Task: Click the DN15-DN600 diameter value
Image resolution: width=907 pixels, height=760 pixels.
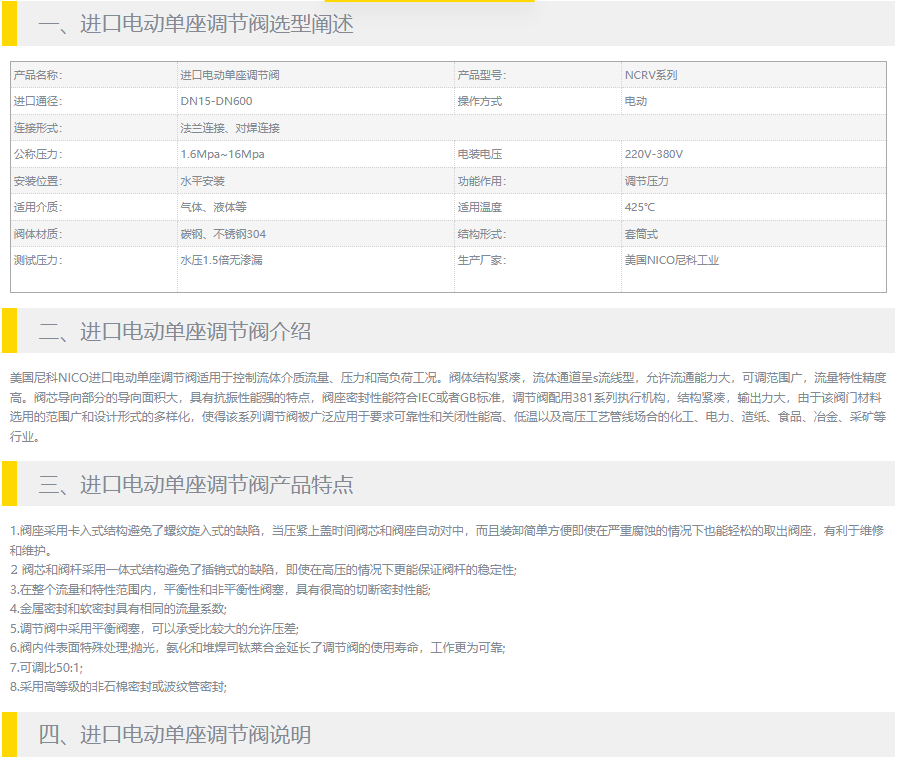Action: [x=216, y=101]
